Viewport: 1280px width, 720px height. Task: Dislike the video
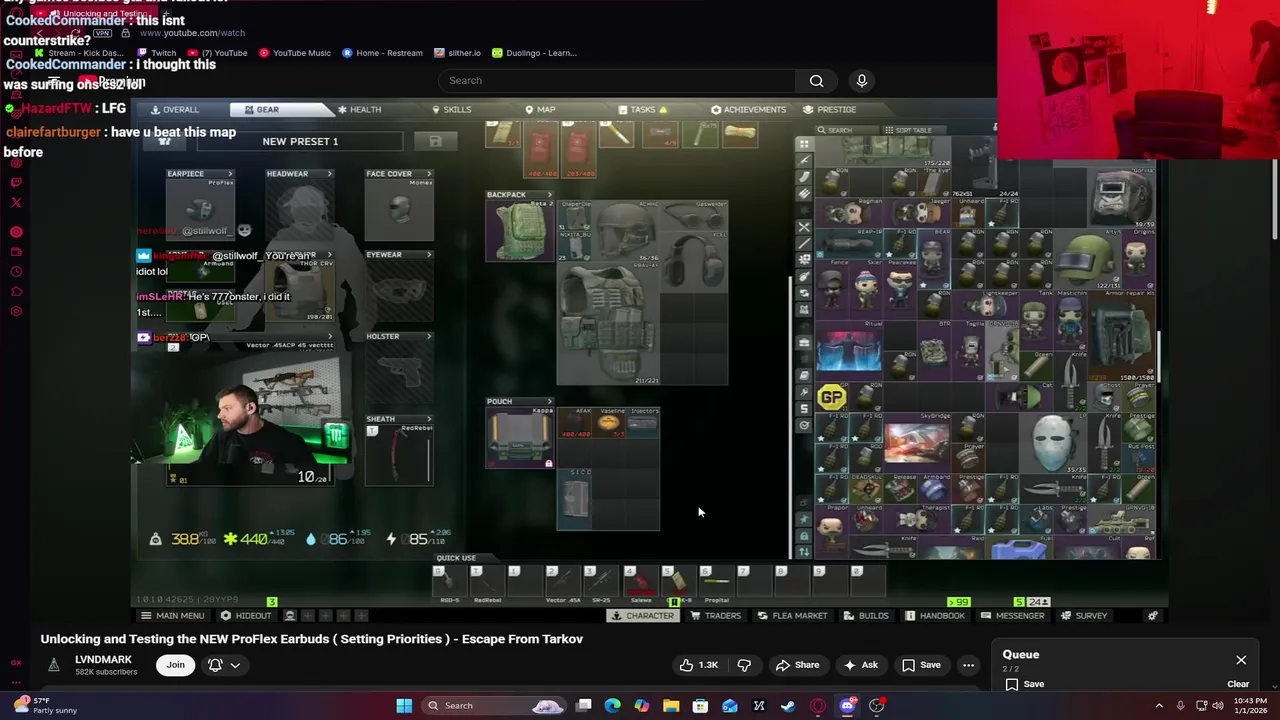tap(744, 665)
